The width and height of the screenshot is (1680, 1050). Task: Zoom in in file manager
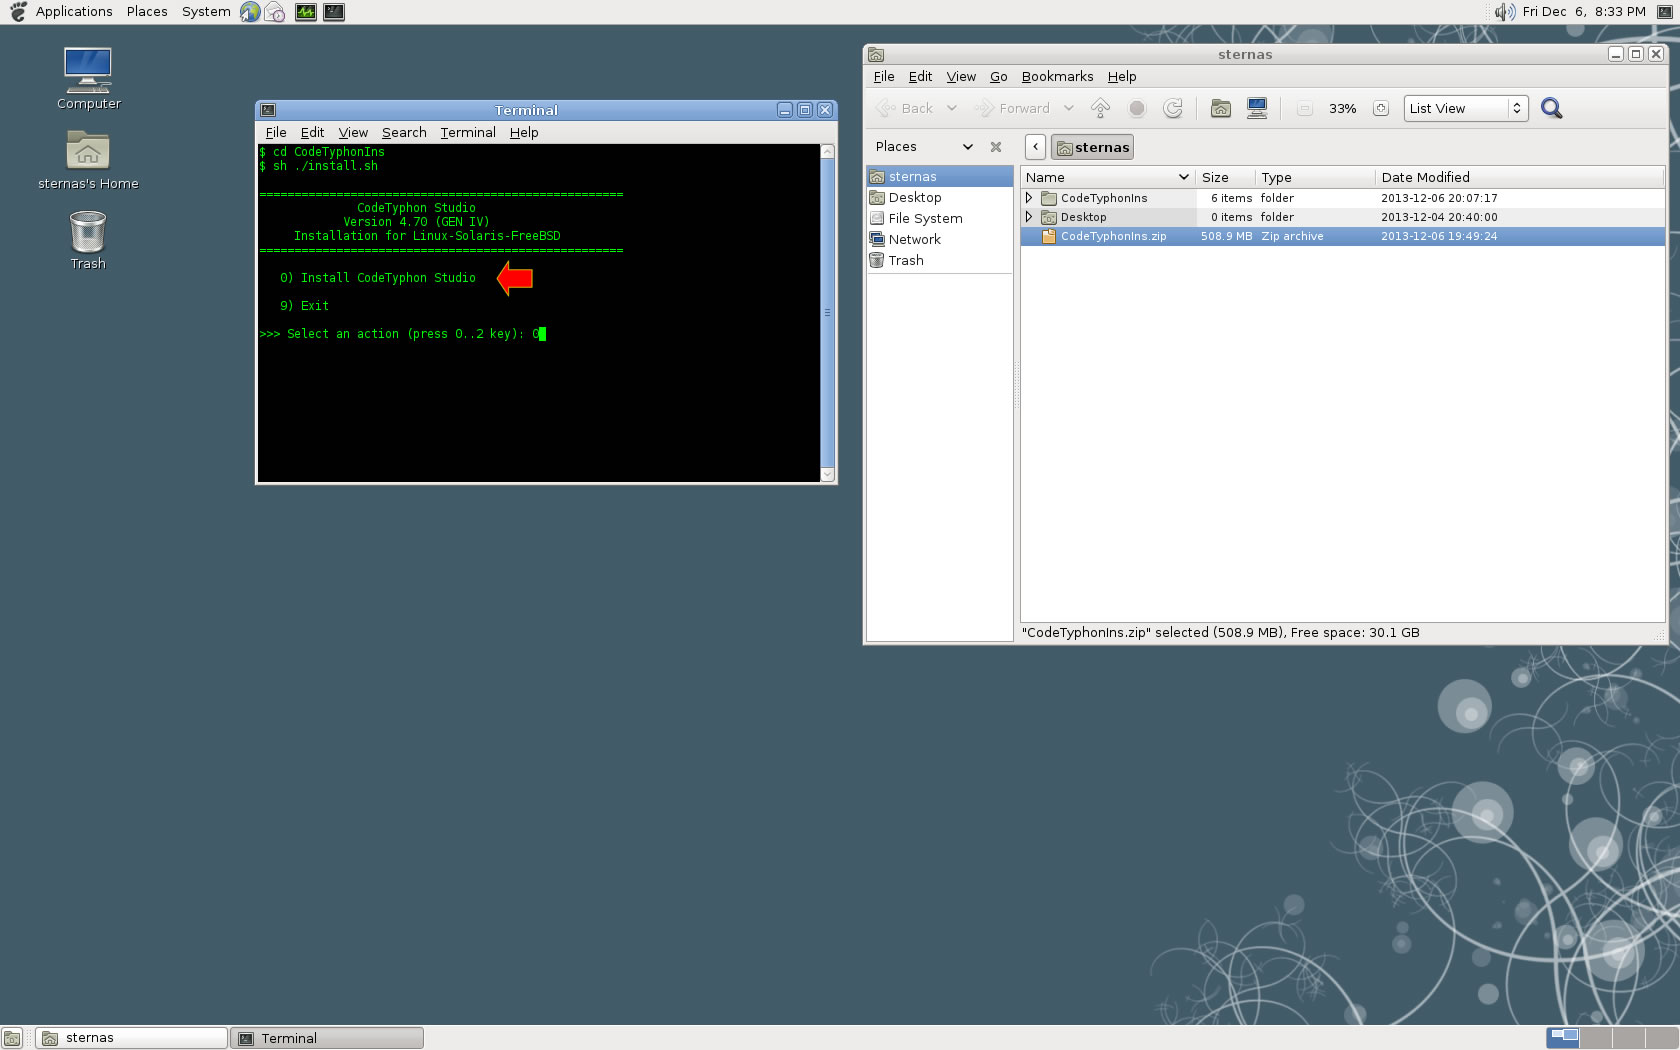click(1381, 108)
